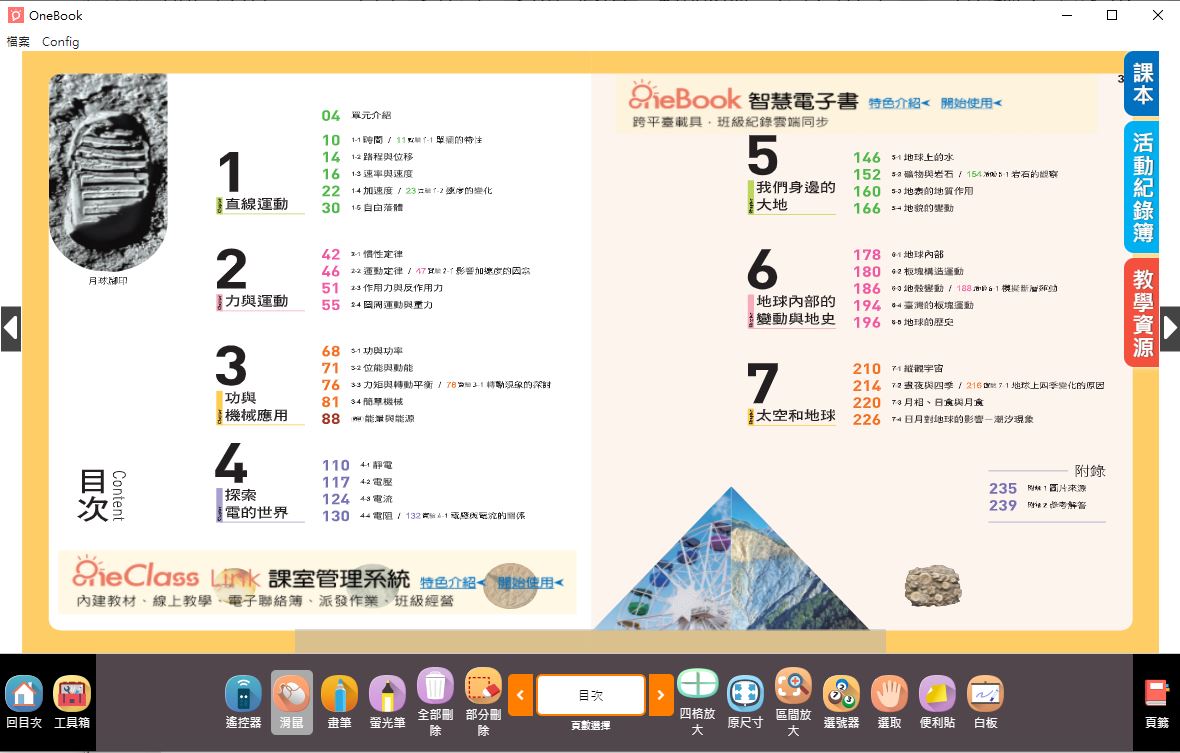This screenshot has height=753, width=1180.
Task: Open the Config menu
Action: tap(60, 41)
